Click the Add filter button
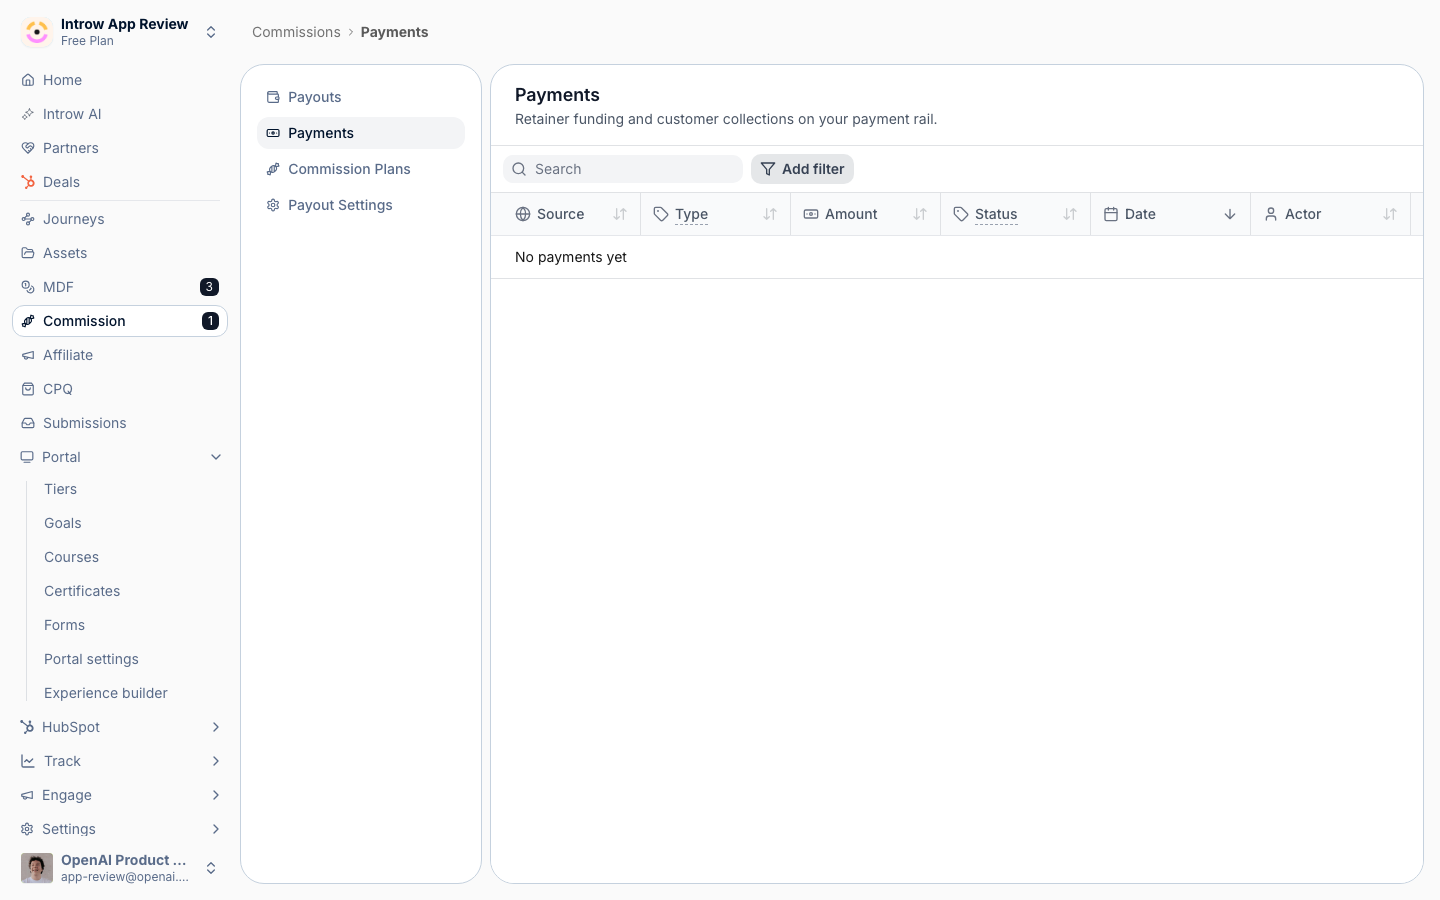The width and height of the screenshot is (1440, 900). [x=802, y=169]
